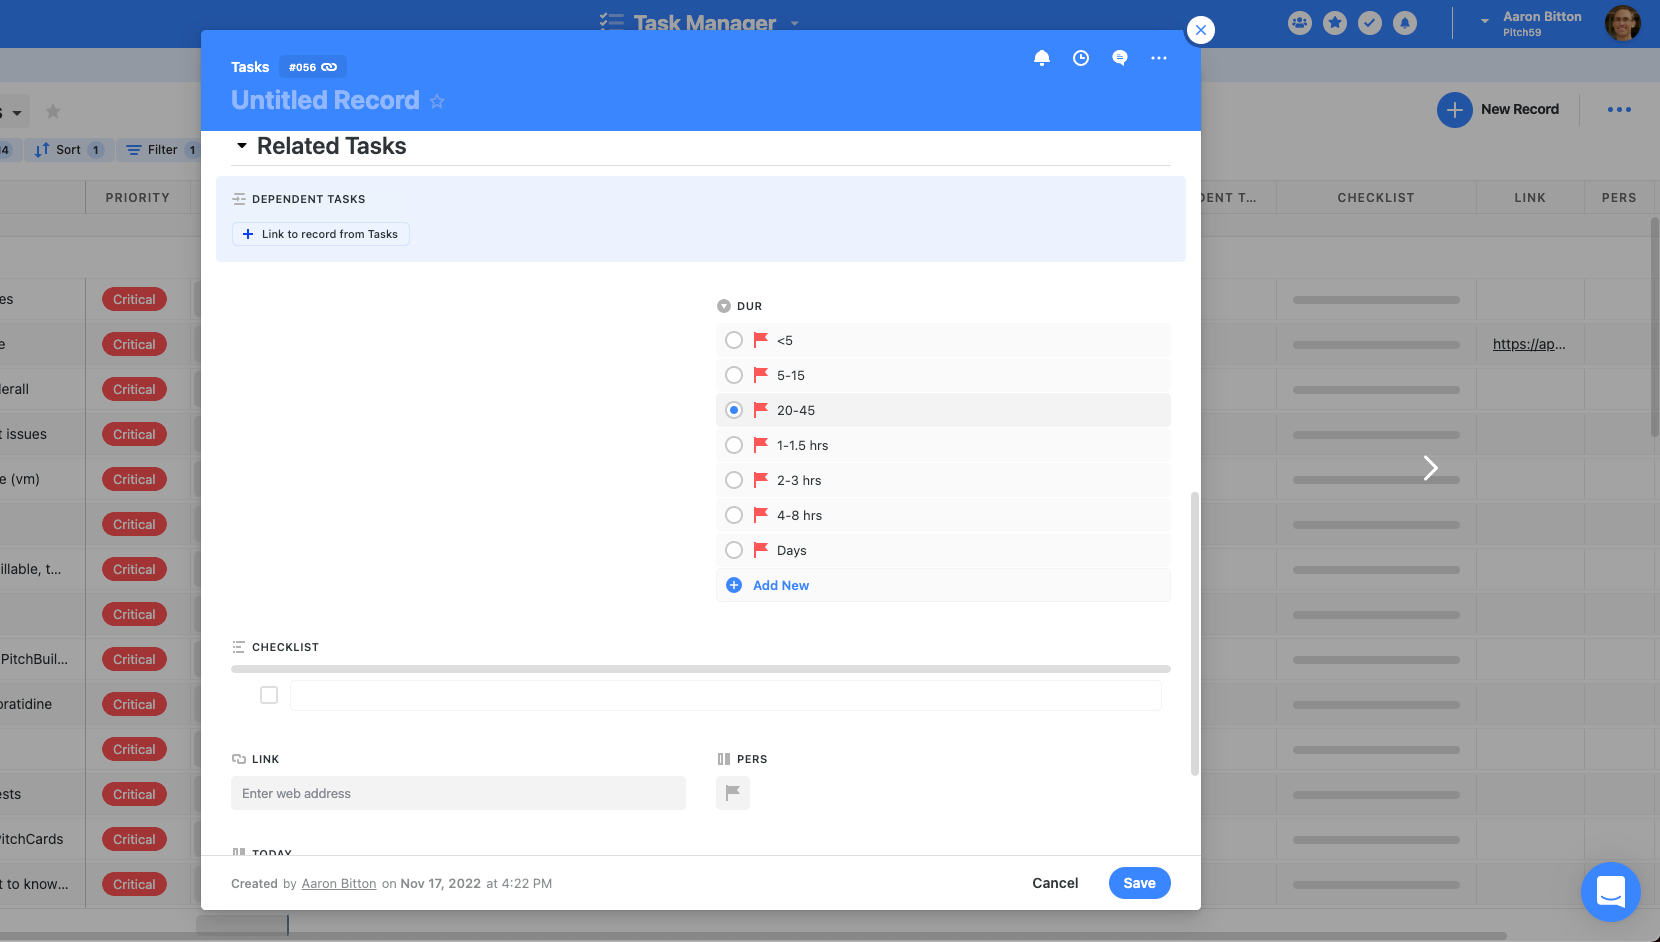Click the 'Enter web address' link field
The height and width of the screenshot is (942, 1660).
(458, 793)
